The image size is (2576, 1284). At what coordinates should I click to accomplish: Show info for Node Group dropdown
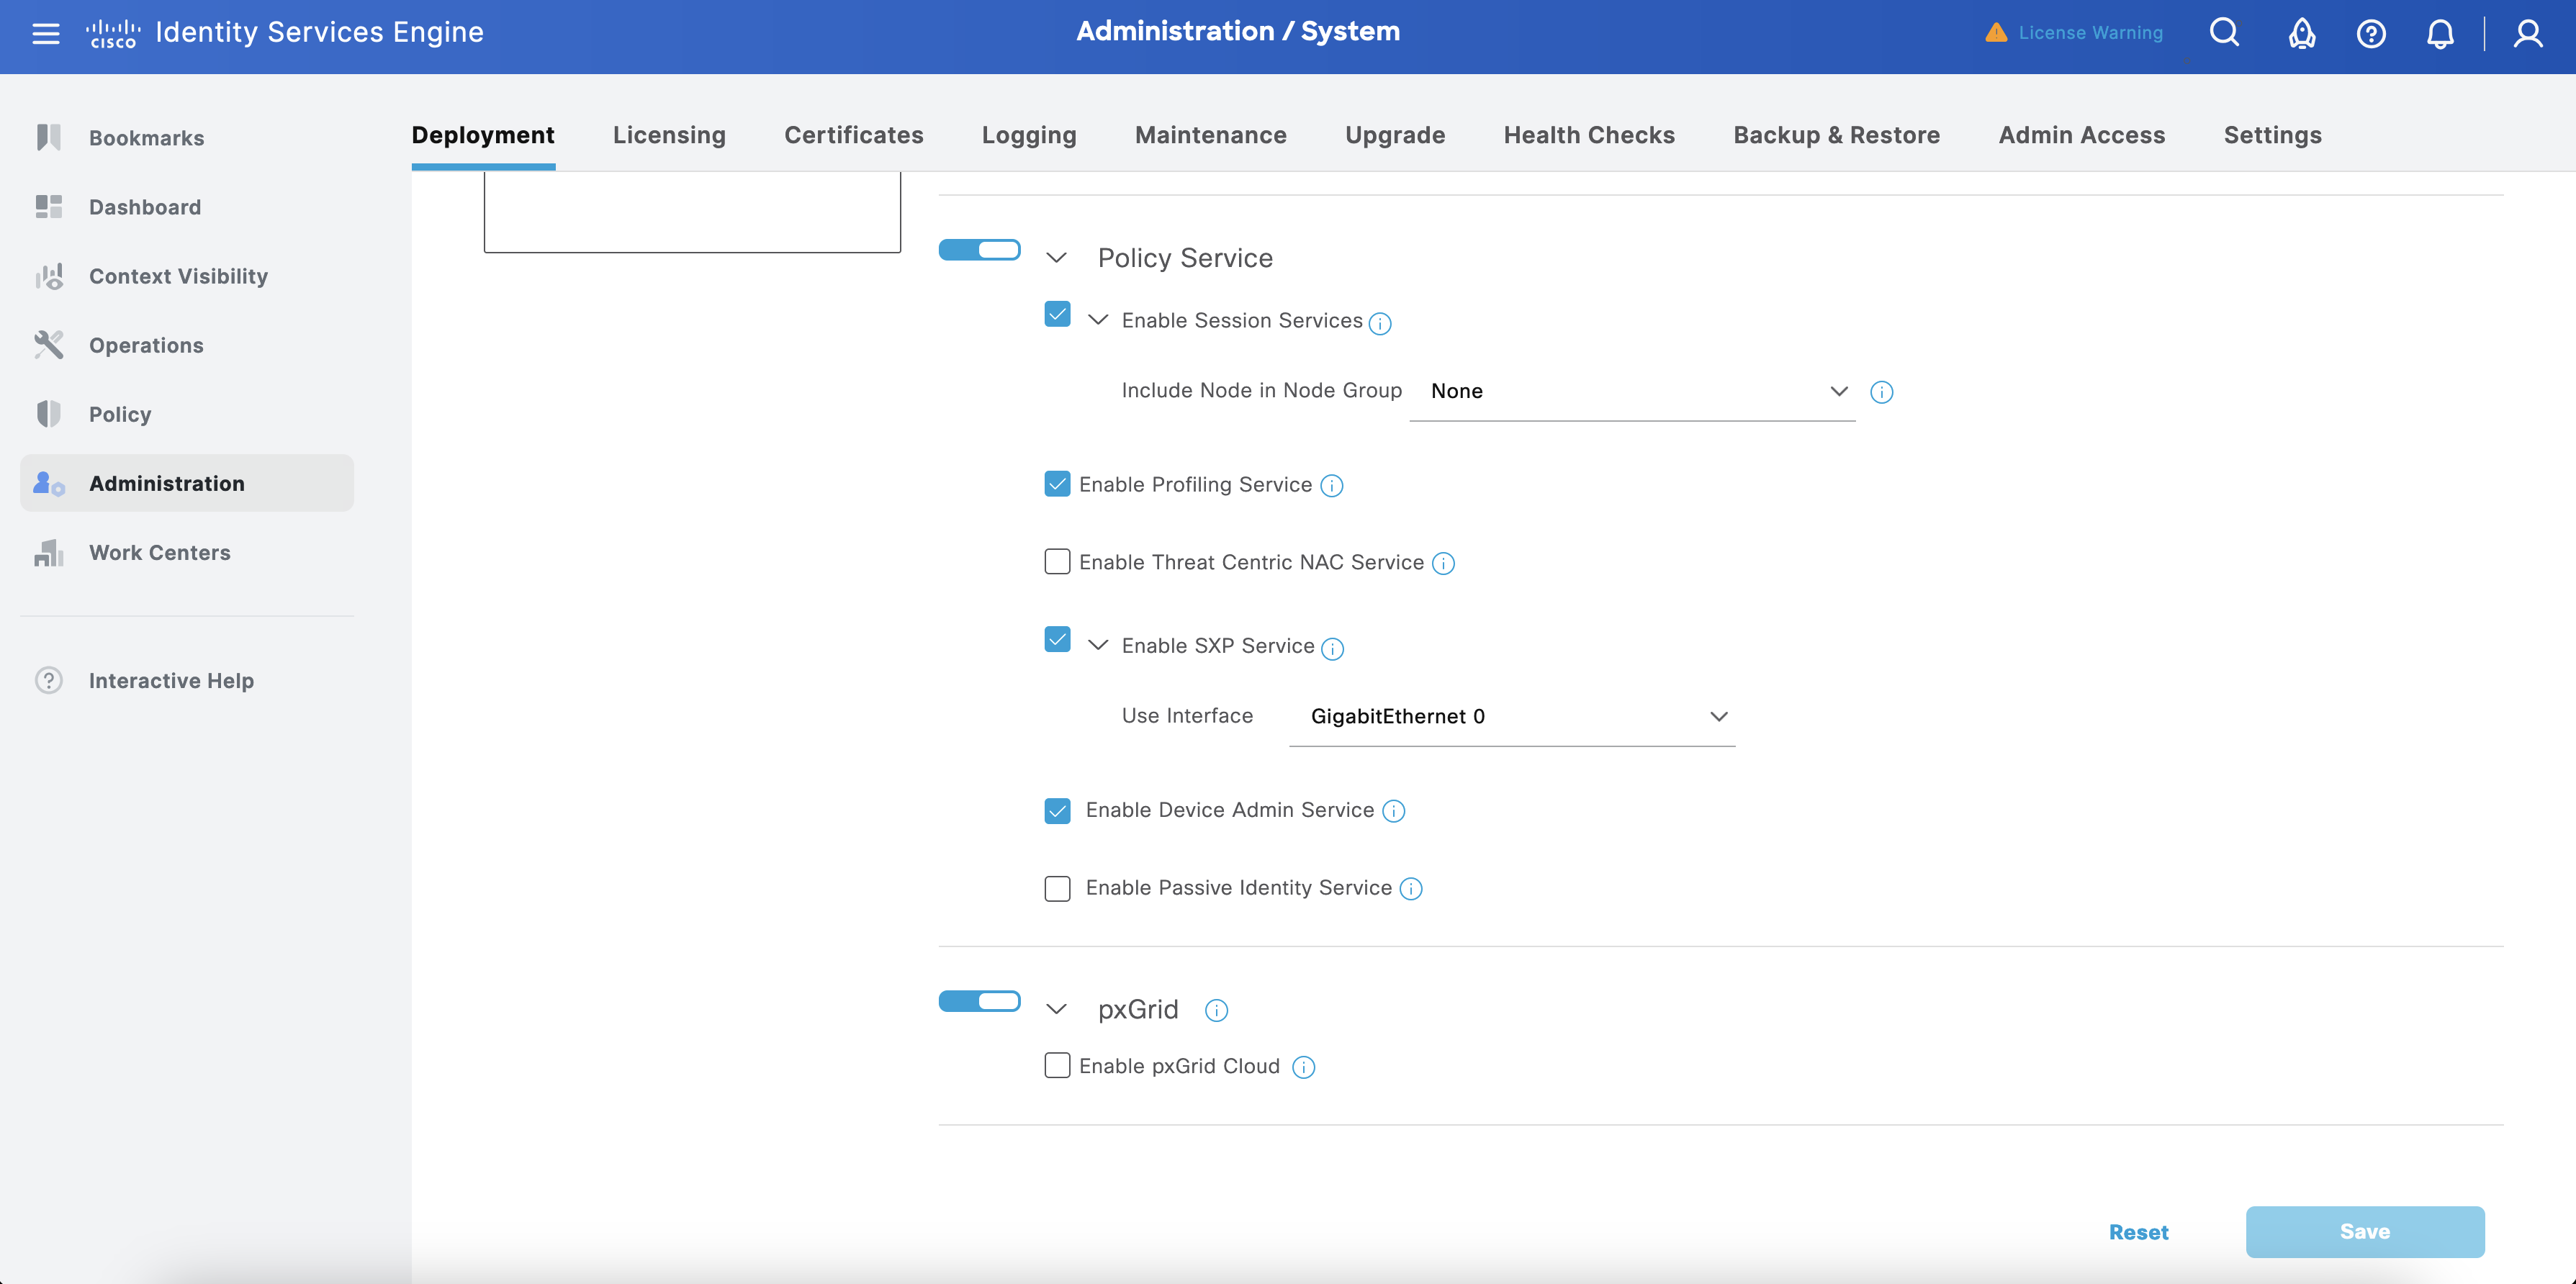tap(1881, 392)
